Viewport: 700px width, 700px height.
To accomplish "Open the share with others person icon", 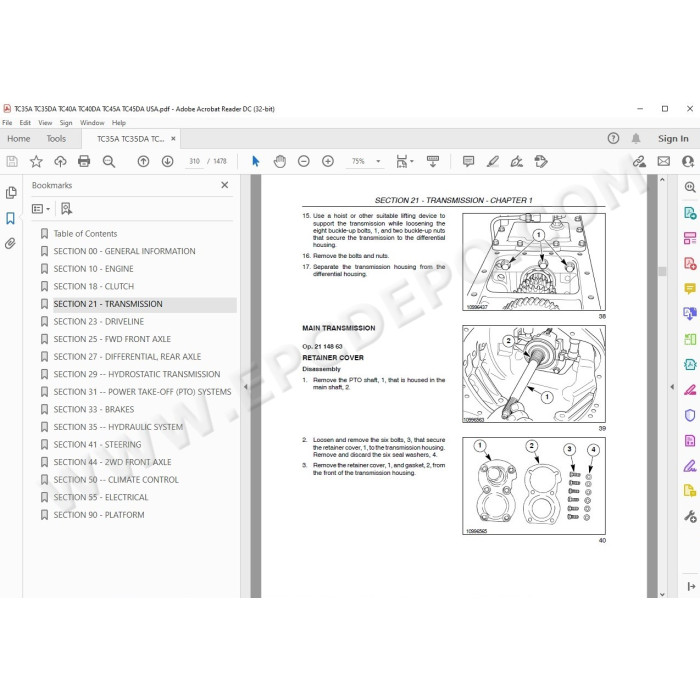I will pyautogui.click(x=688, y=161).
